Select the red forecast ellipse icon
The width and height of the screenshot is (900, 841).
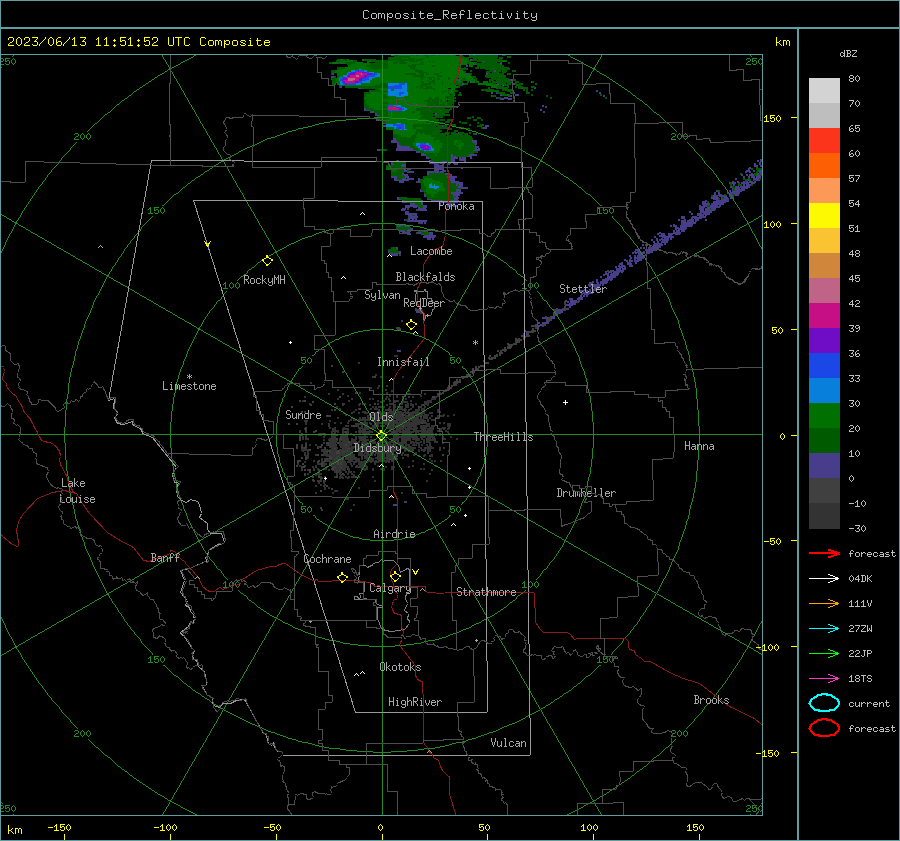pos(824,728)
